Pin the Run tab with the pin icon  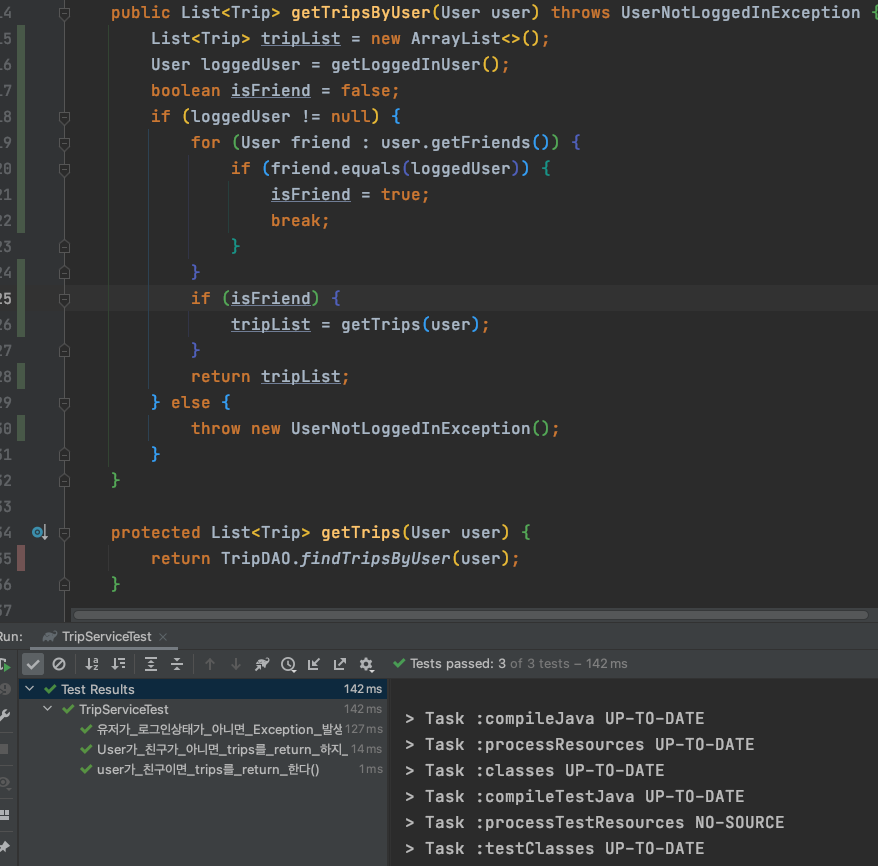[4, 847]
